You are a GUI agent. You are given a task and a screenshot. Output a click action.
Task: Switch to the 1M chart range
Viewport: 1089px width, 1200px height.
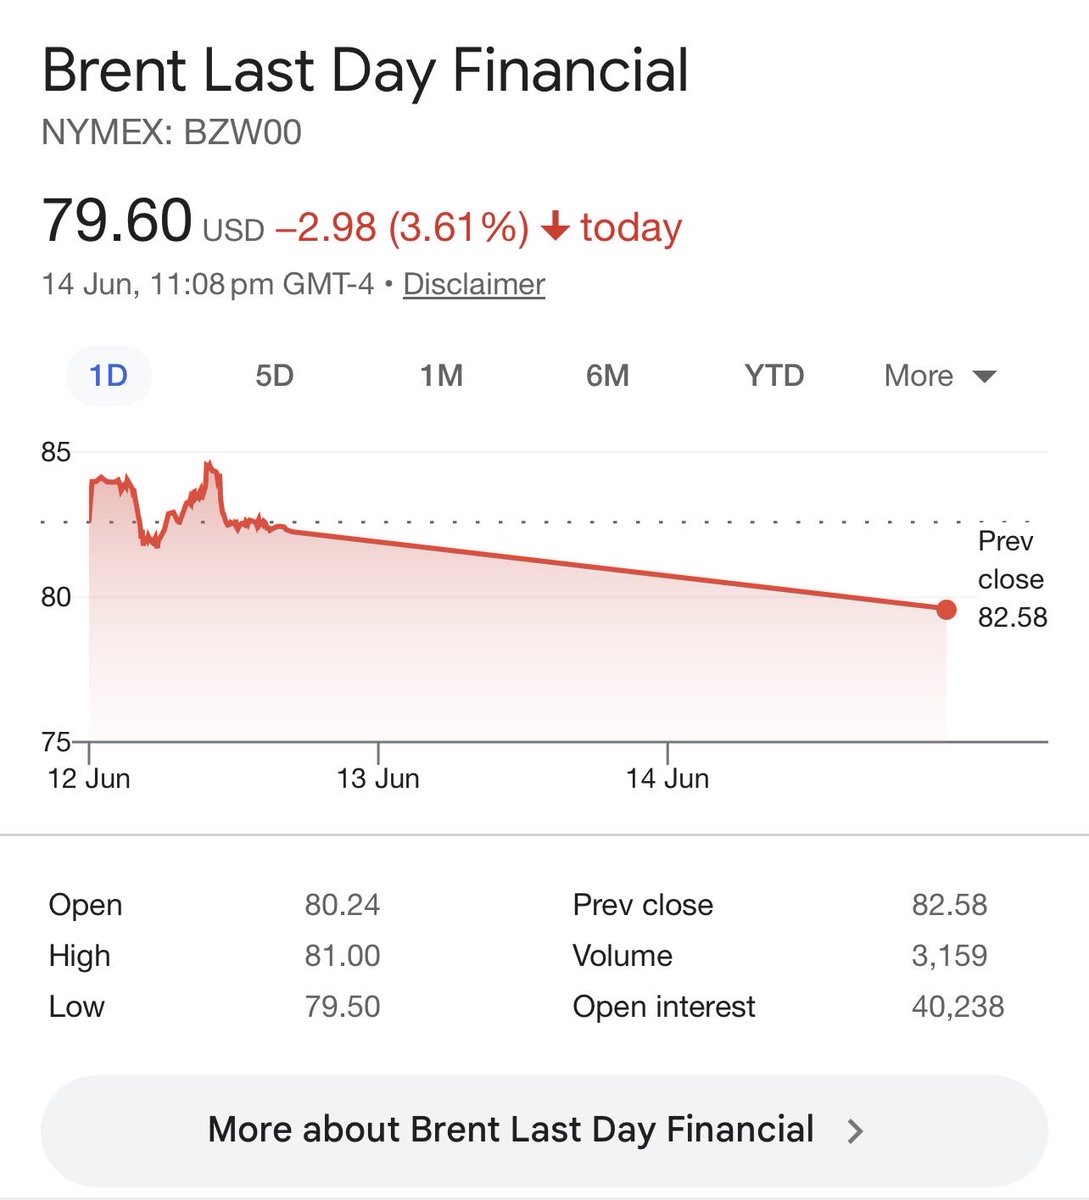(441, 376)
